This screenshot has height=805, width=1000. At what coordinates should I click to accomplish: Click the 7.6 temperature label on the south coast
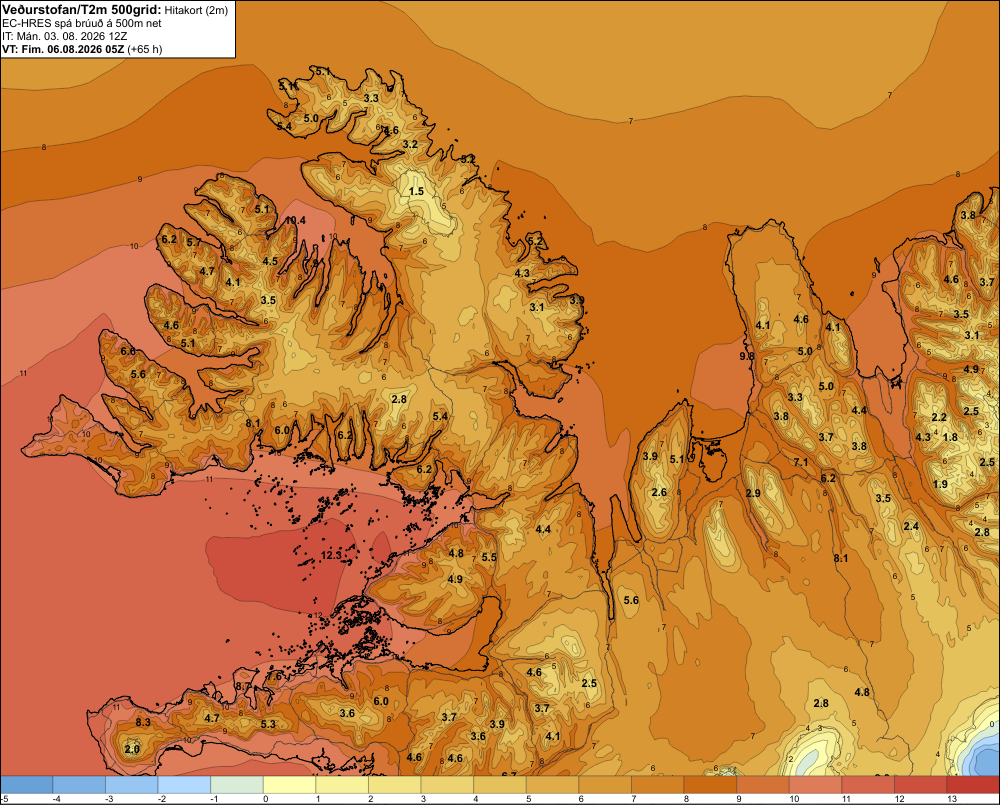click(274, 676)
